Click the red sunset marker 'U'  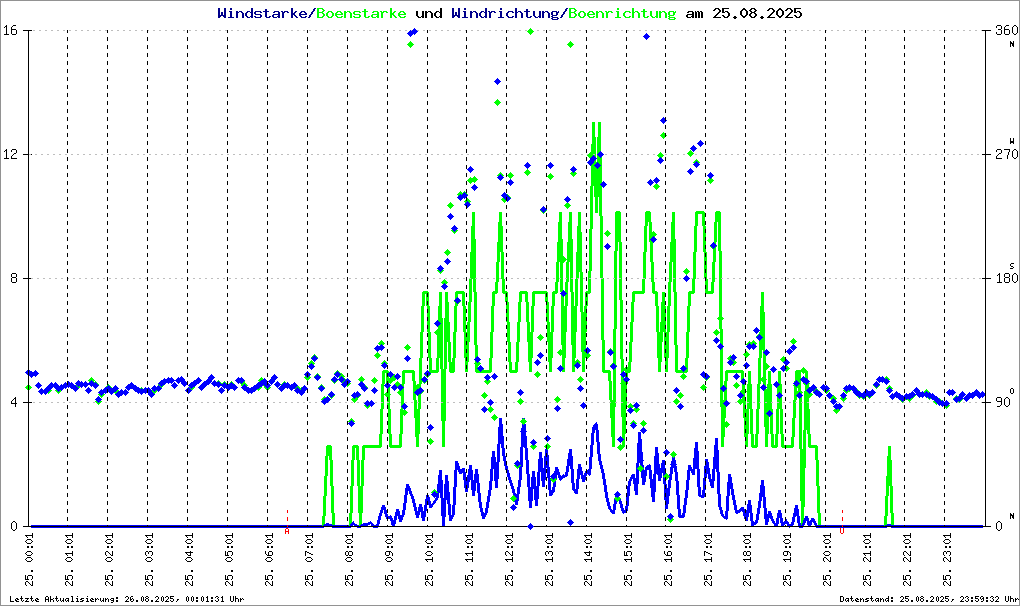pos(842,531)
